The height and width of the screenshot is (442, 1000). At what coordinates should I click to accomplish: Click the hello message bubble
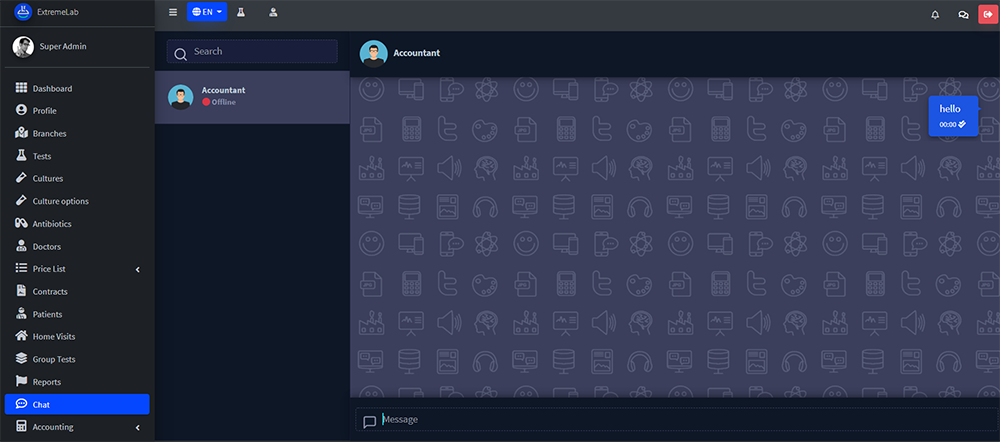pyautogui.click(x=952, y=115)
